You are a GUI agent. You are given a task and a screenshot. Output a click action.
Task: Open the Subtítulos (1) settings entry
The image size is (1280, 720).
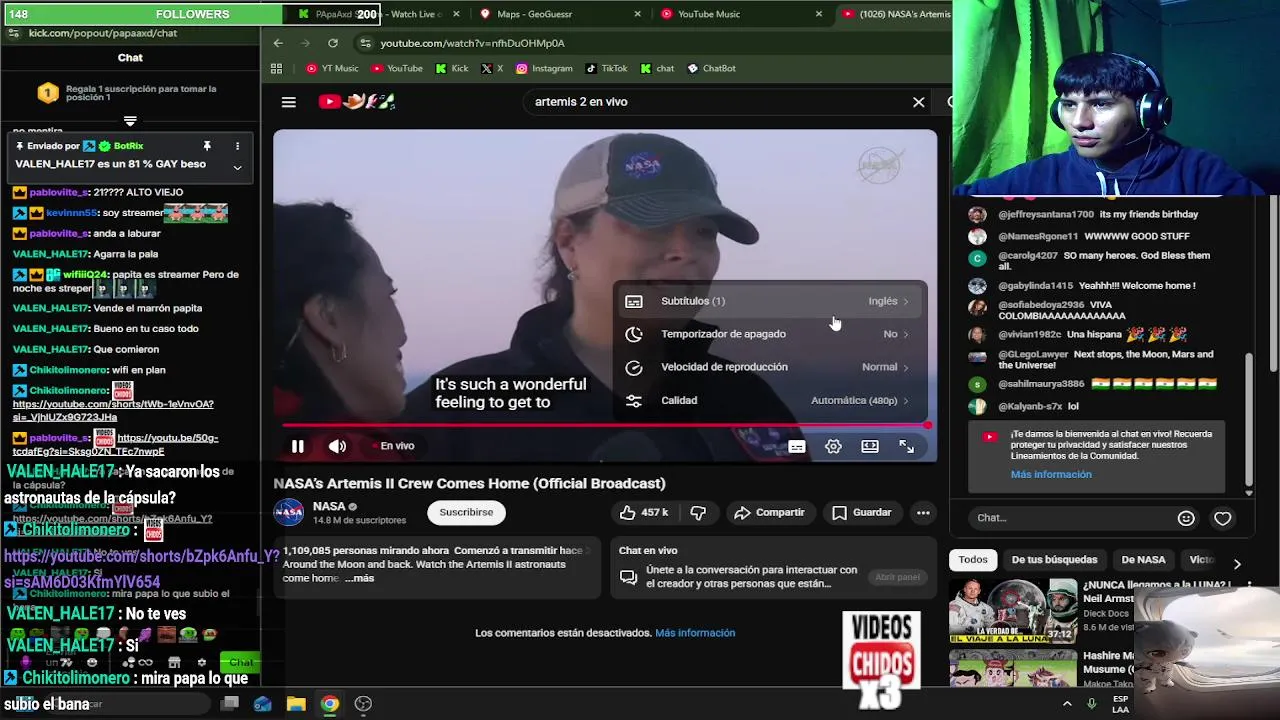pyautogui.click(x=768, y=301)
